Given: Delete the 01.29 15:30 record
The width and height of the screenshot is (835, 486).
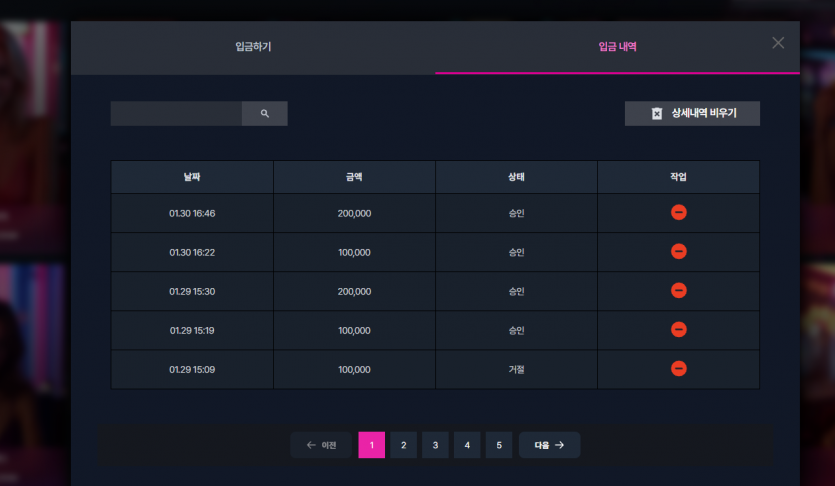Looking at the screenshot, I should click(678, 291).
